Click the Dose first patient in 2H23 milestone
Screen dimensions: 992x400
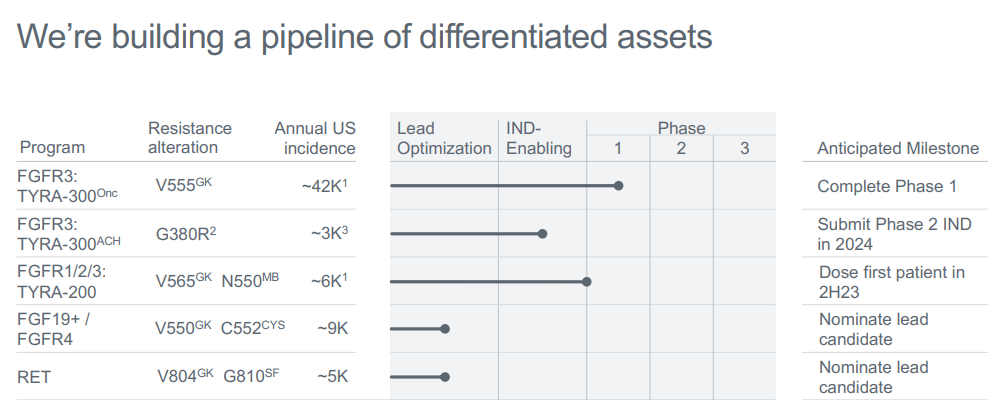click(x=891, y=282)
